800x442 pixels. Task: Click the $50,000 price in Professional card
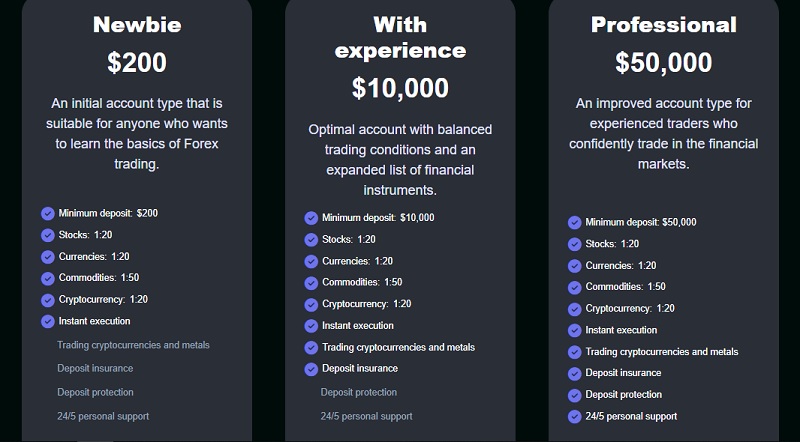tap(664, 62)
